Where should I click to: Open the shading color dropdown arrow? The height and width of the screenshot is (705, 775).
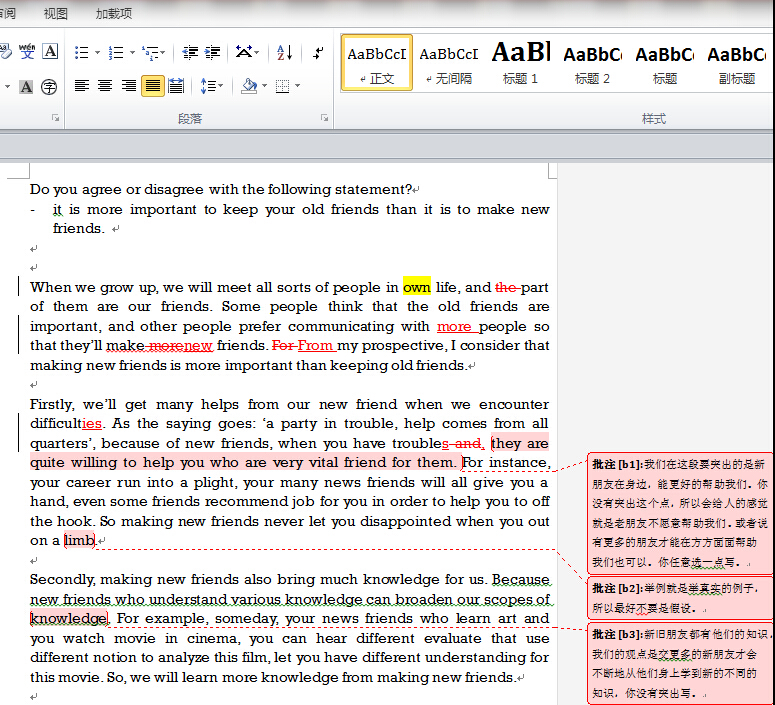tap(264, 86)
